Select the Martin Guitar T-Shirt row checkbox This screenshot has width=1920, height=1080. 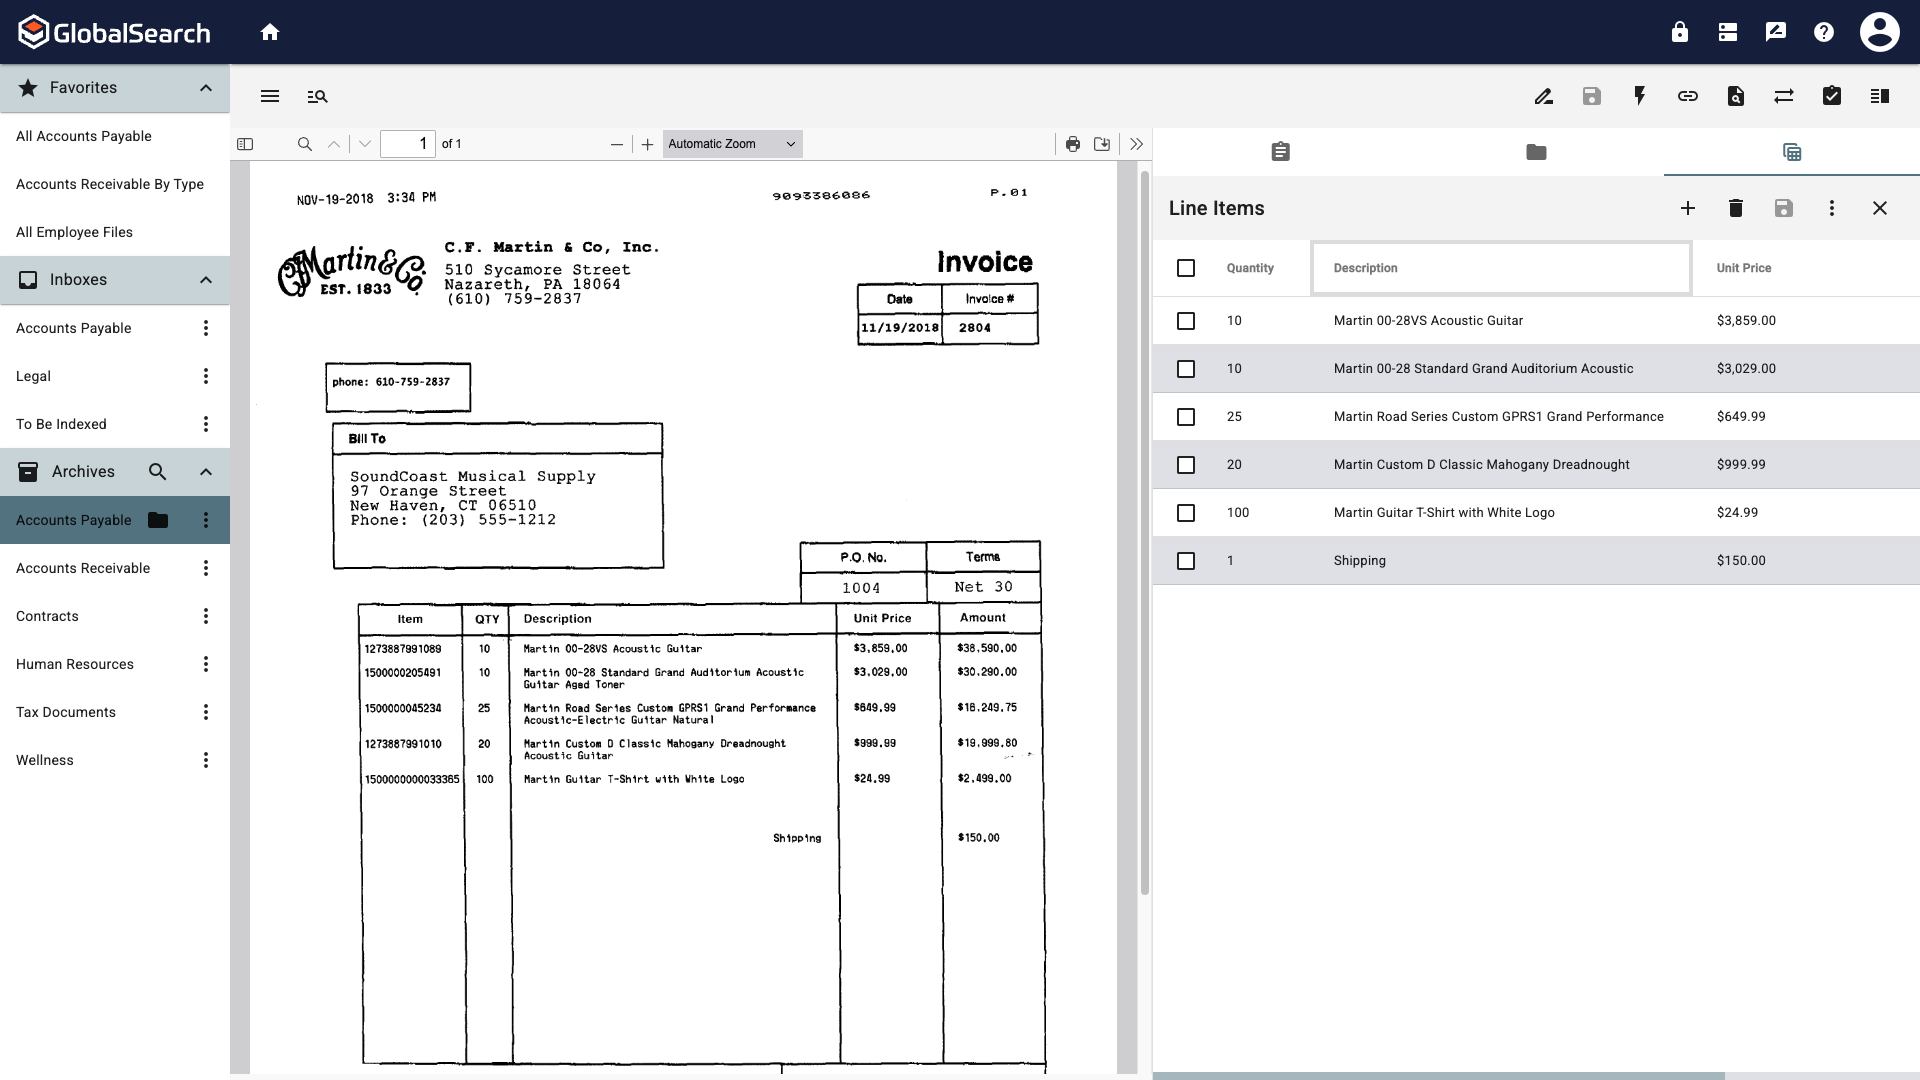1185,513
